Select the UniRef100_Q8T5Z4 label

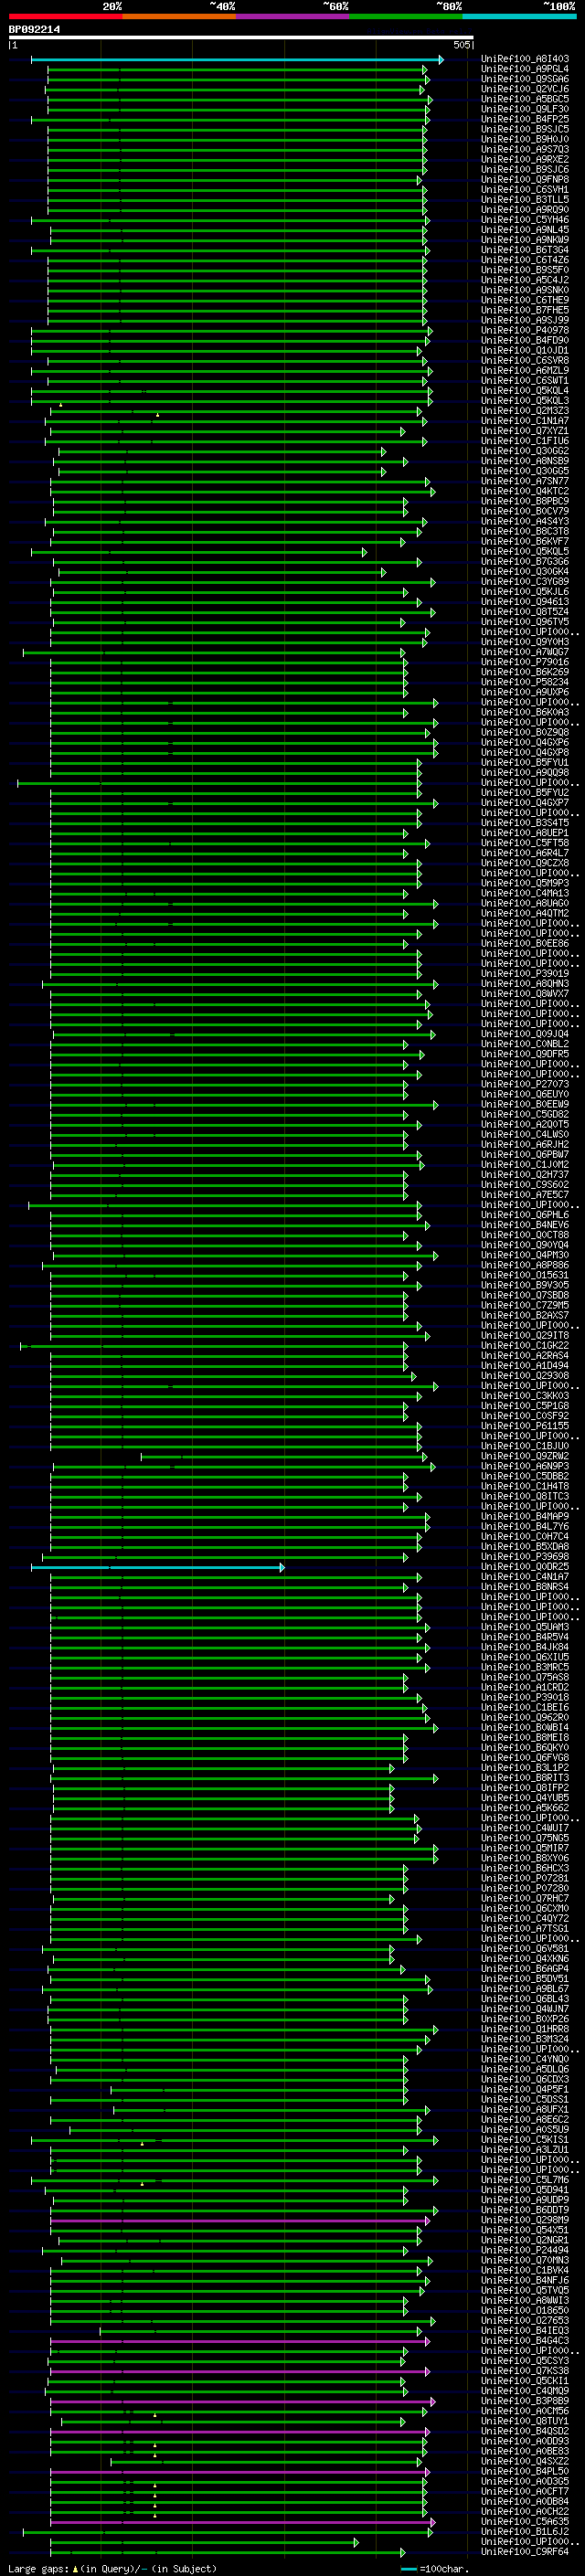[525, 612]
